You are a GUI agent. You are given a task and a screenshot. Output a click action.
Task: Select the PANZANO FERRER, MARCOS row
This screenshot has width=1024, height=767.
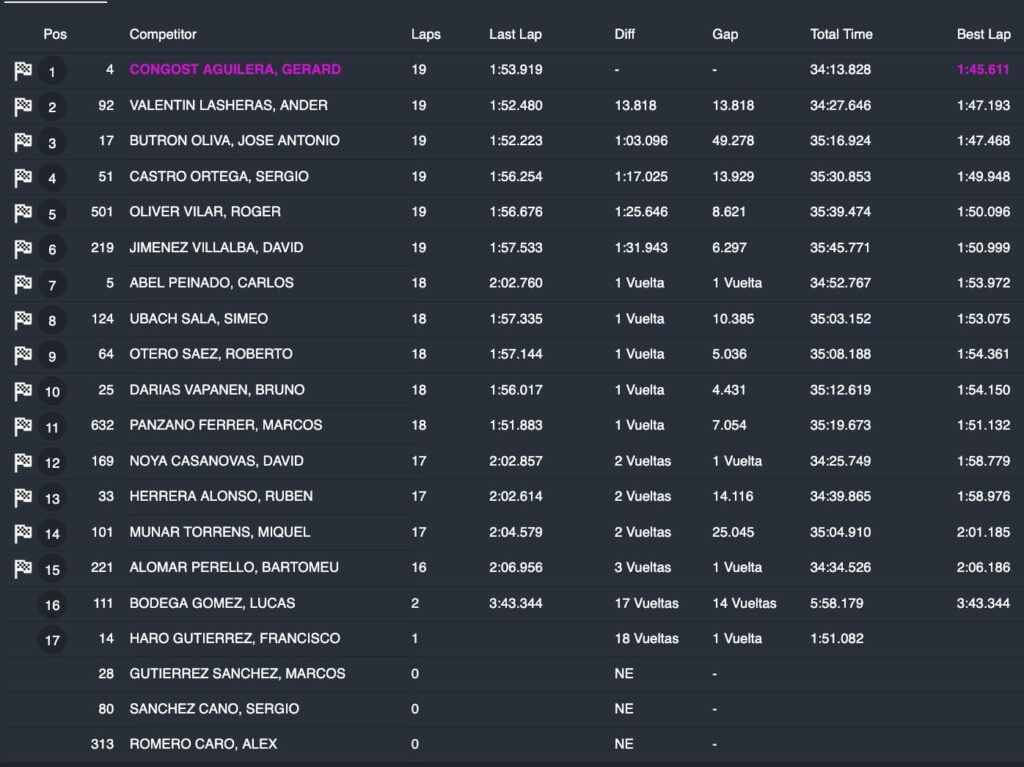pos(226,425)
